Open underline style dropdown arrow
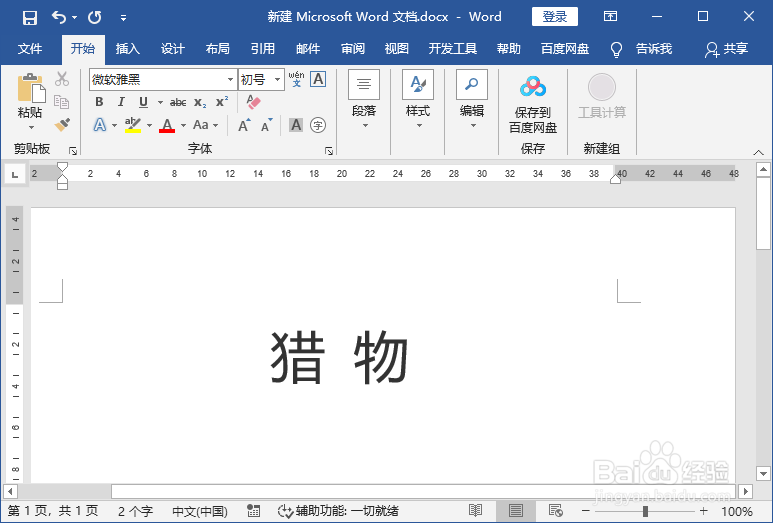773x523 pixels. coord(160,103)
